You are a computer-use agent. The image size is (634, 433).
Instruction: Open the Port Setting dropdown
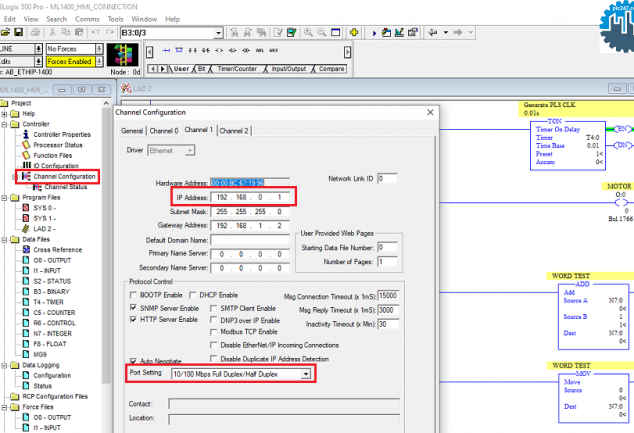(x=306, y=374)
